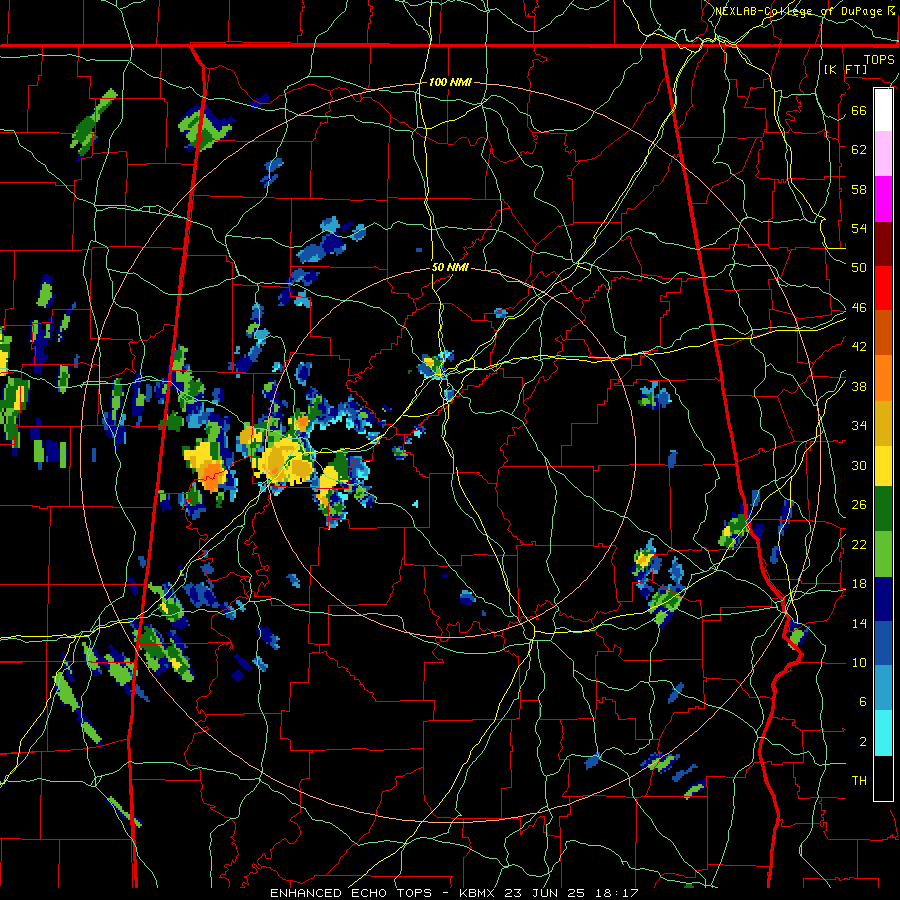Click the bright yellow legend swatch
900x900 pixels.
pos(883,465)
